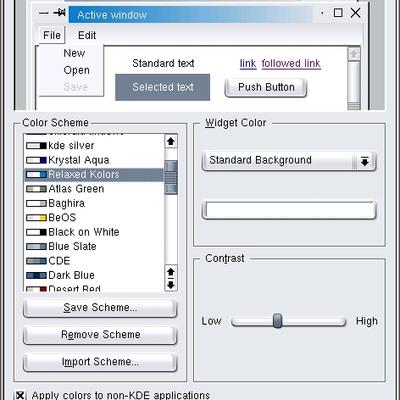Click the Standard text sample
The image size is (400, 400).
point(163,63)
